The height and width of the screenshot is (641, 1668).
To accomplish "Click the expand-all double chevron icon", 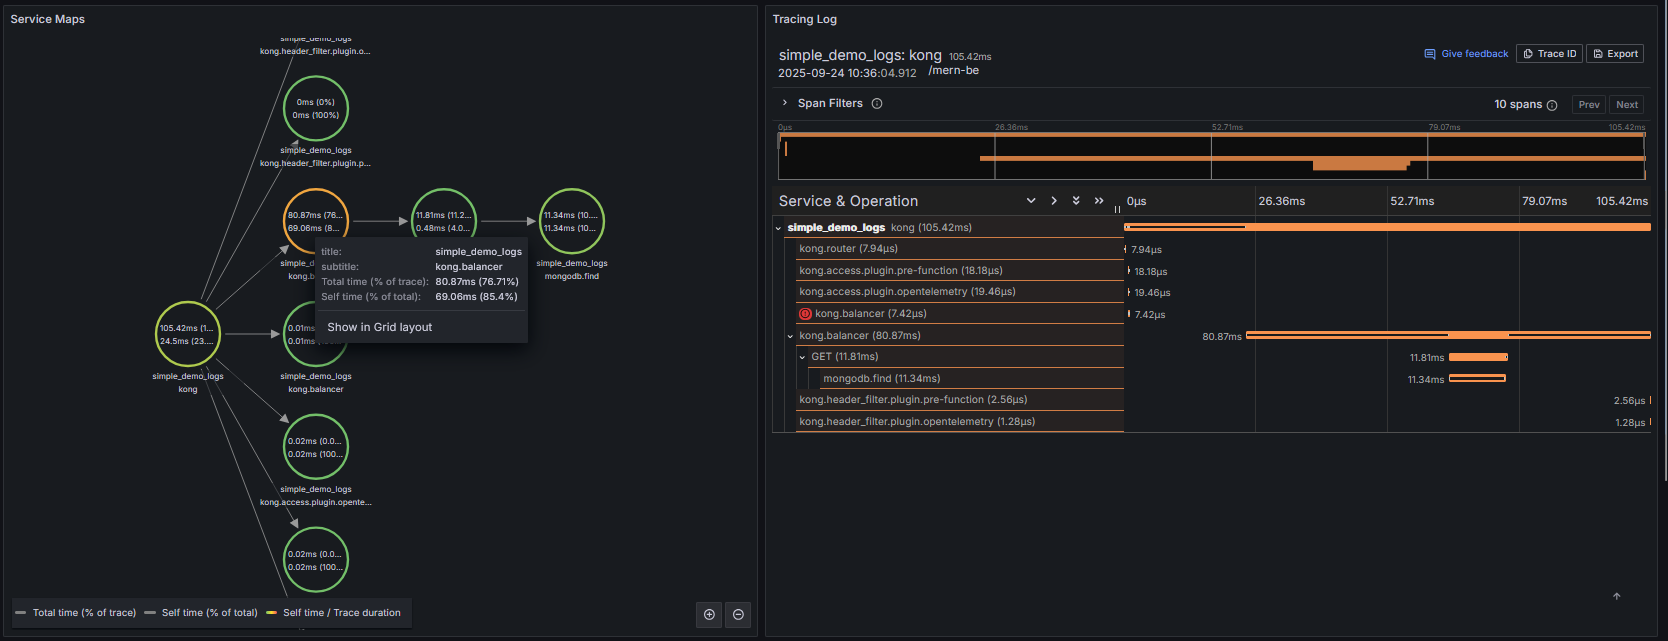I will click(1076, 201).
